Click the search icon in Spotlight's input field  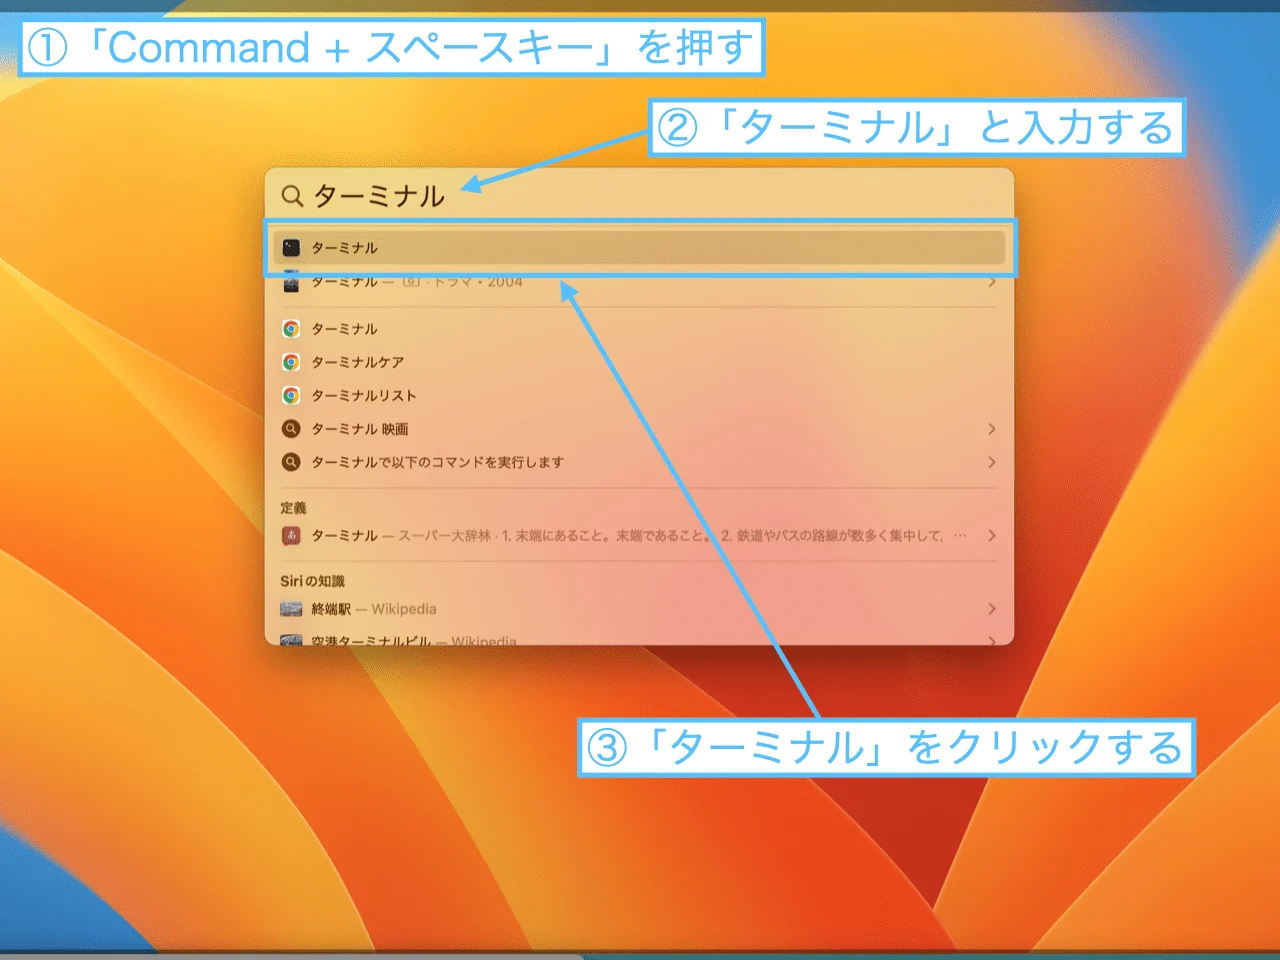coord(291,196)
